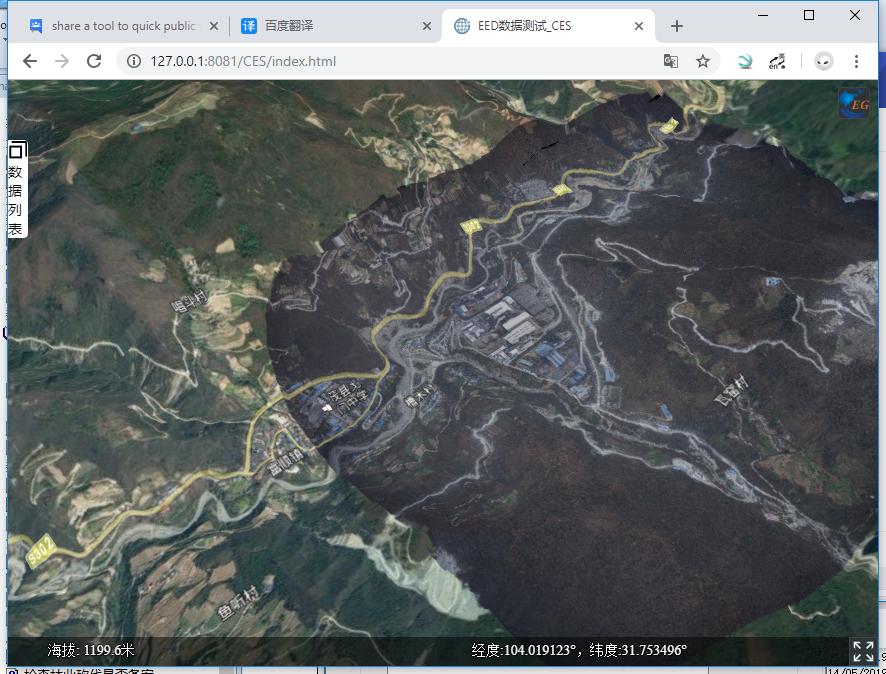Open the user profile avatar
Viewport: 886px width, 674px height.
coord(823,61)
